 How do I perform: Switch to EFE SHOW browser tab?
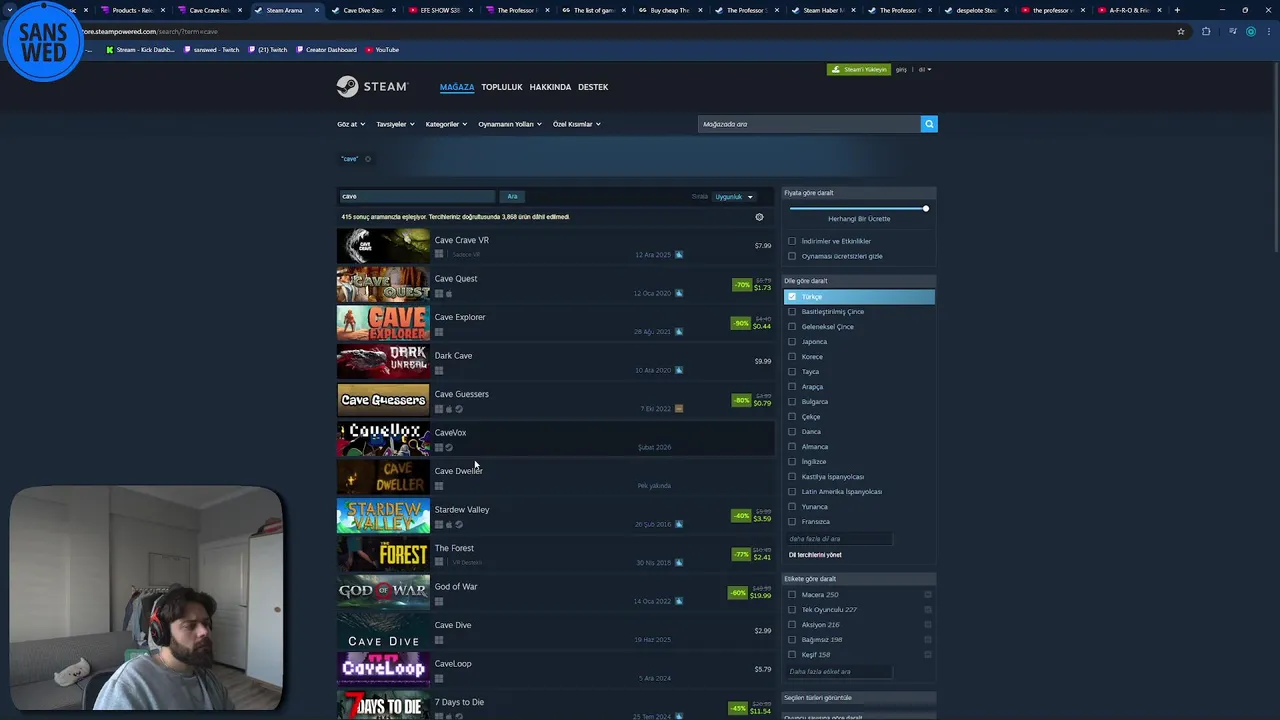[x=439, y=10]
